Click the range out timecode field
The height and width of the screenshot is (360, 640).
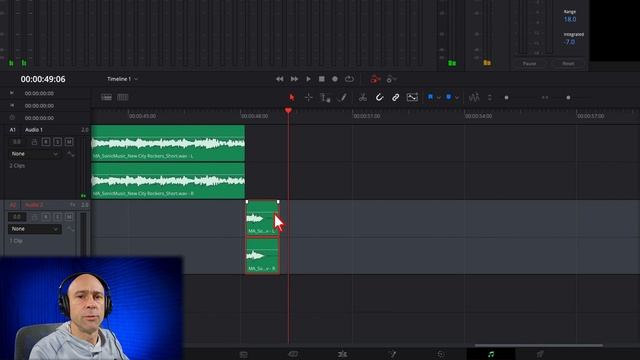point(39,106)
